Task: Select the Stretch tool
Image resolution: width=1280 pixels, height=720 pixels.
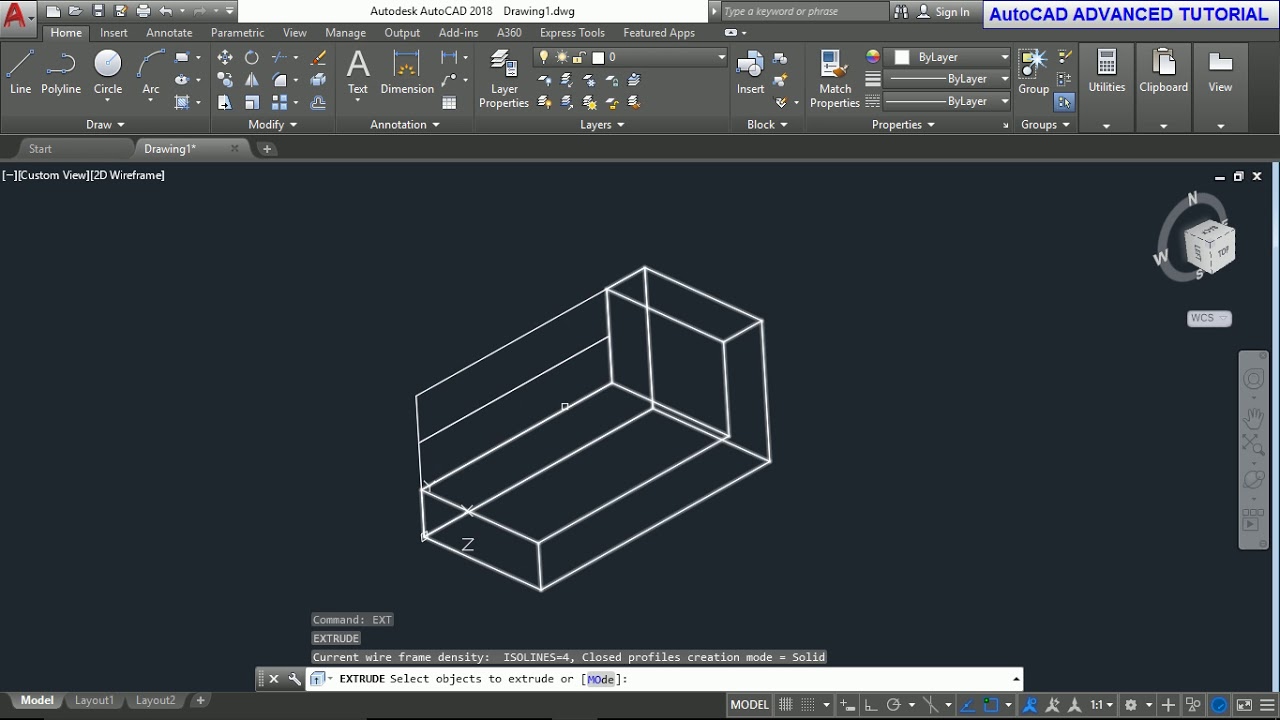Action: click(225, 102)
